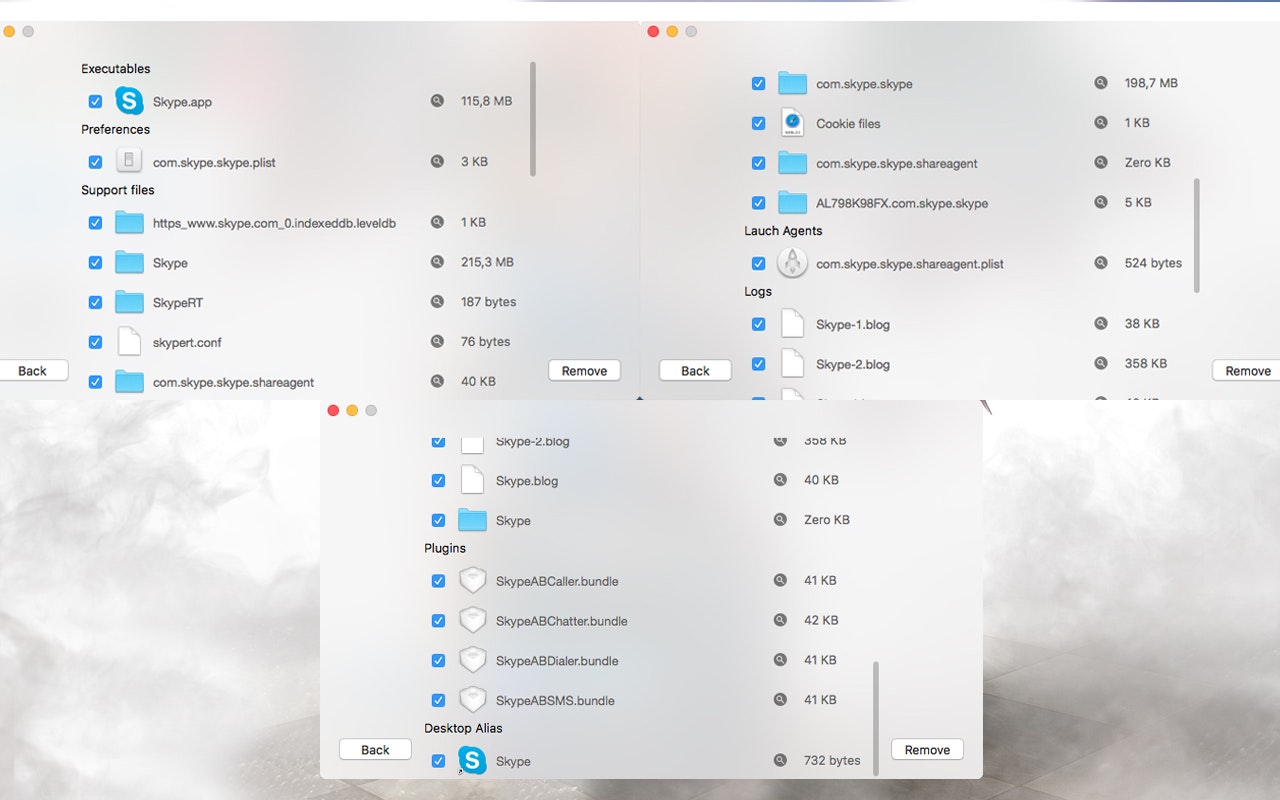Viewport: 1280px width, 800px height.
Task: Select the SkypeABDialer.bundle plugin icon
Action: pos(472,660)
